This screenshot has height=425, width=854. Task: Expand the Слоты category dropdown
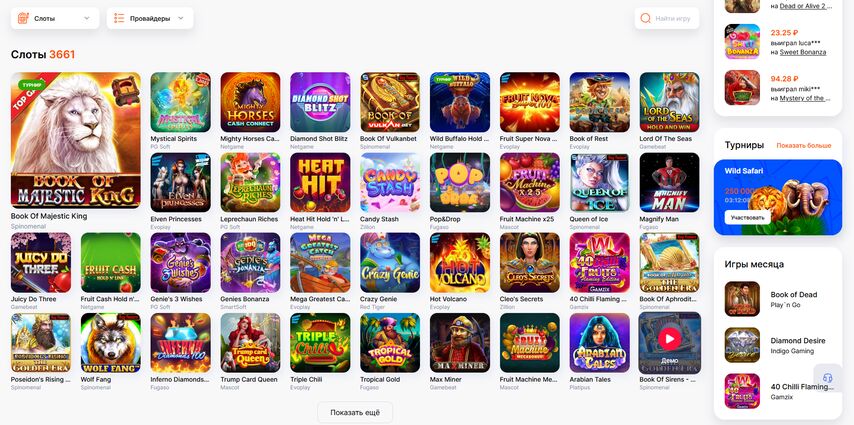tap(55, 18)
